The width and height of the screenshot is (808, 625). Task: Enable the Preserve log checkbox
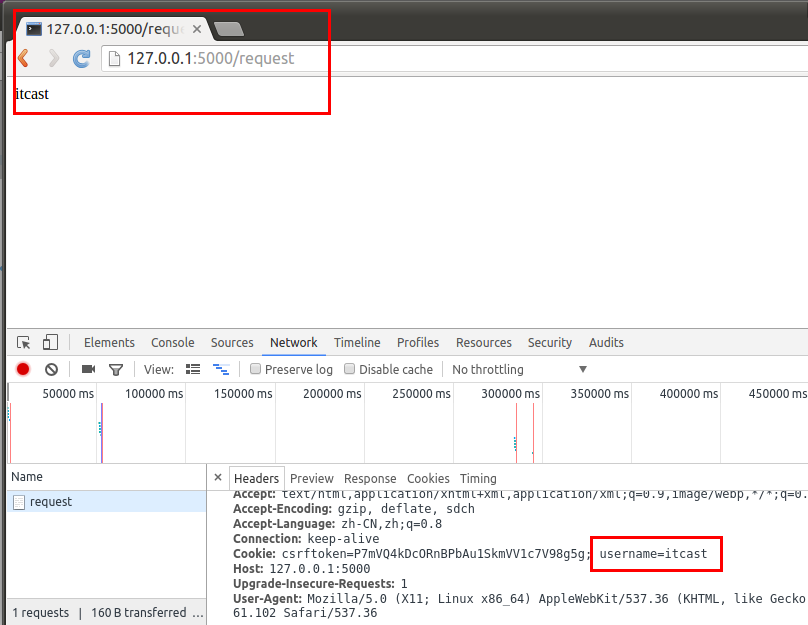pyautogui.click(x=256, y=369)
